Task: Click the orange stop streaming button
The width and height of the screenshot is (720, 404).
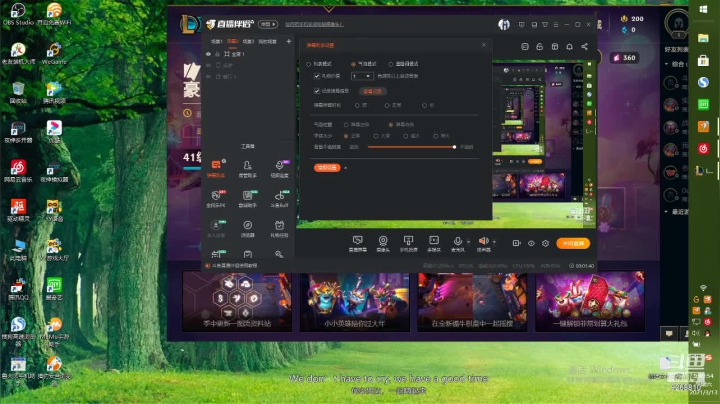Action: pos(573,243)
